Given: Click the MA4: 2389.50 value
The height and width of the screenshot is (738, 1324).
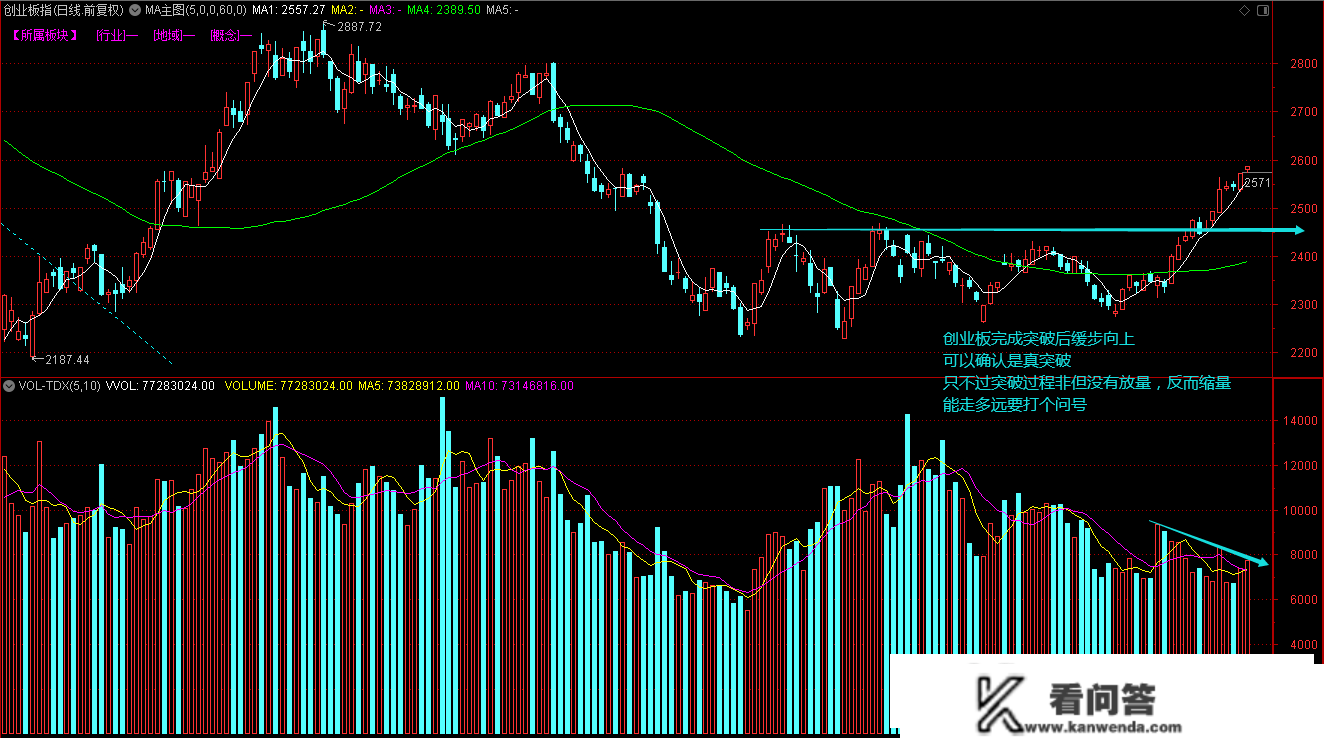Looking at the screenshot, I should (x=443, y=10).
